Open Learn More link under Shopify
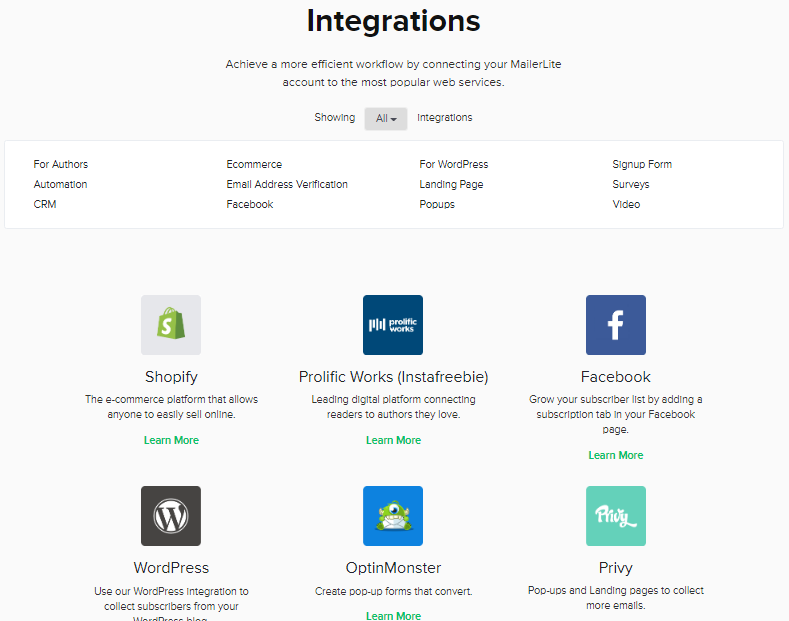This screenshot has width=789, height=621. (171, 440)
